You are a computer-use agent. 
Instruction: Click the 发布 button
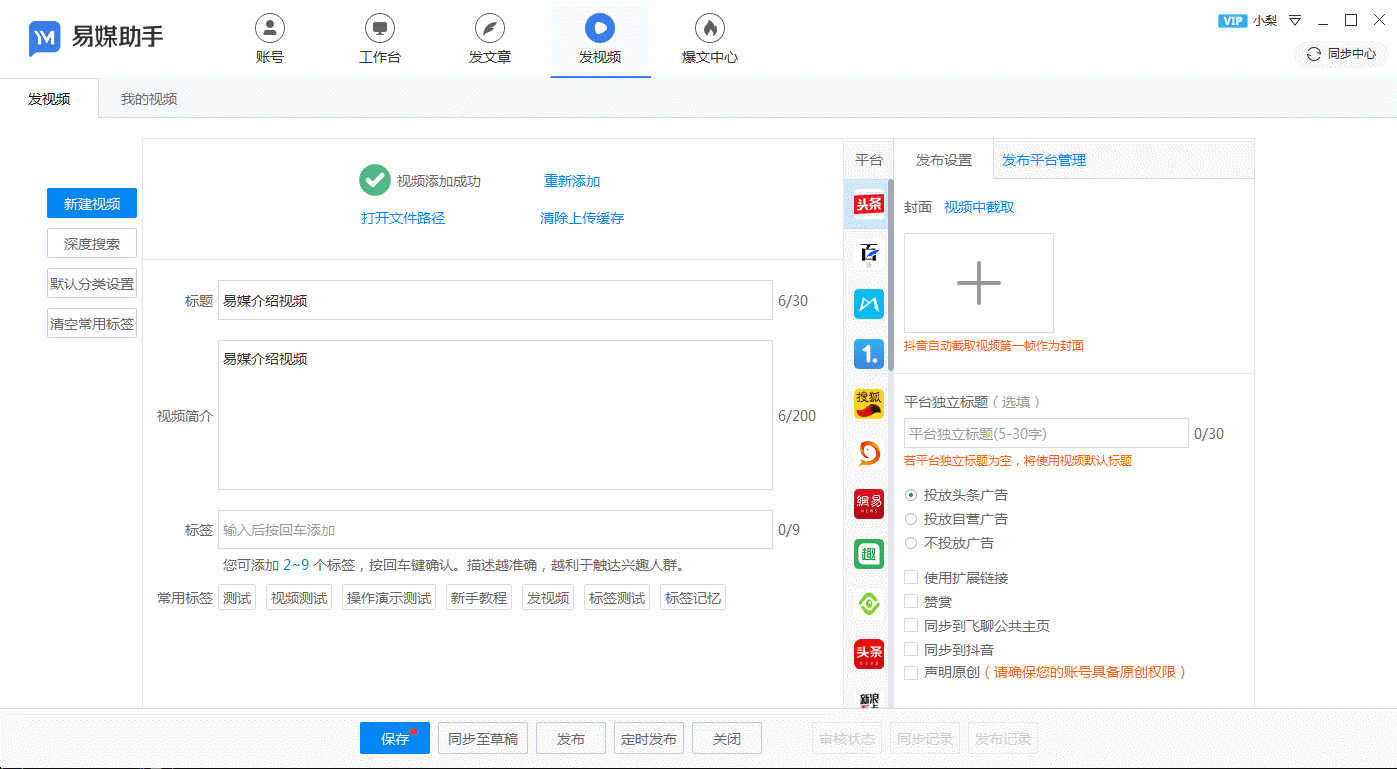tap(571, 738)
